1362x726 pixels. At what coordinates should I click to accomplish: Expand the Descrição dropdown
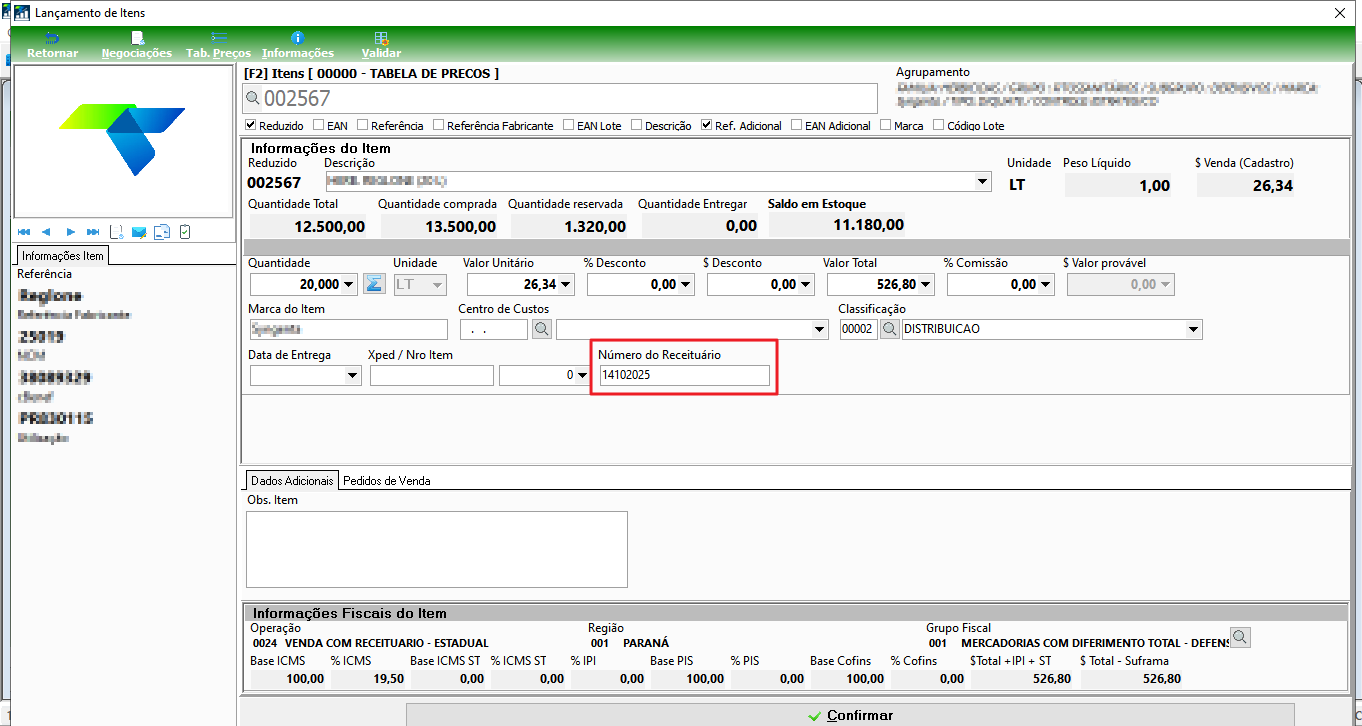(983, 182)
